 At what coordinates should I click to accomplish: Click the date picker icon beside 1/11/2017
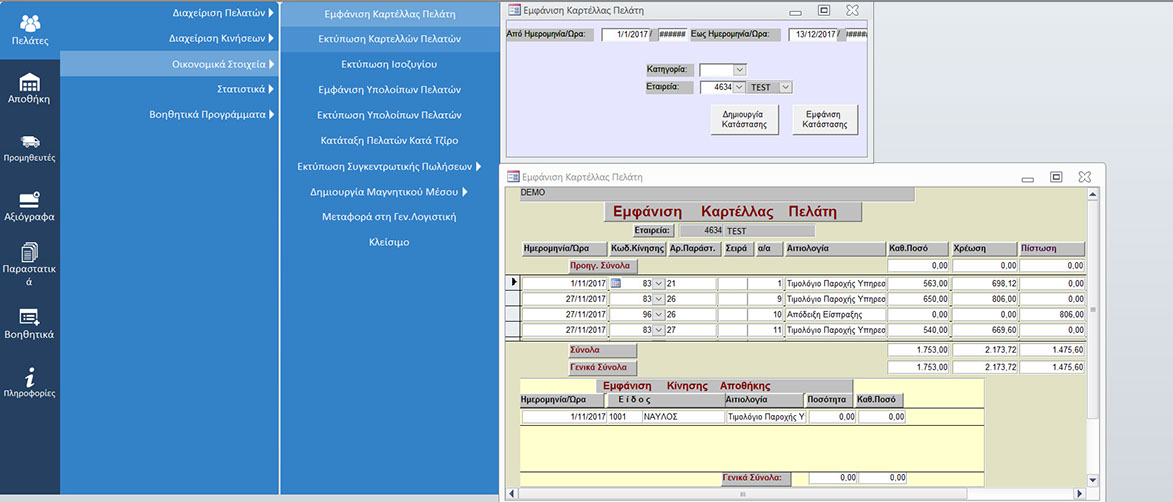tap(615, 284)
